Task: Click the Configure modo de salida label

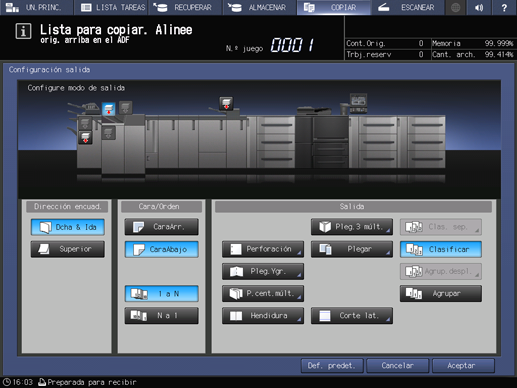Action: pyautogui.click(x=76, y=88)
